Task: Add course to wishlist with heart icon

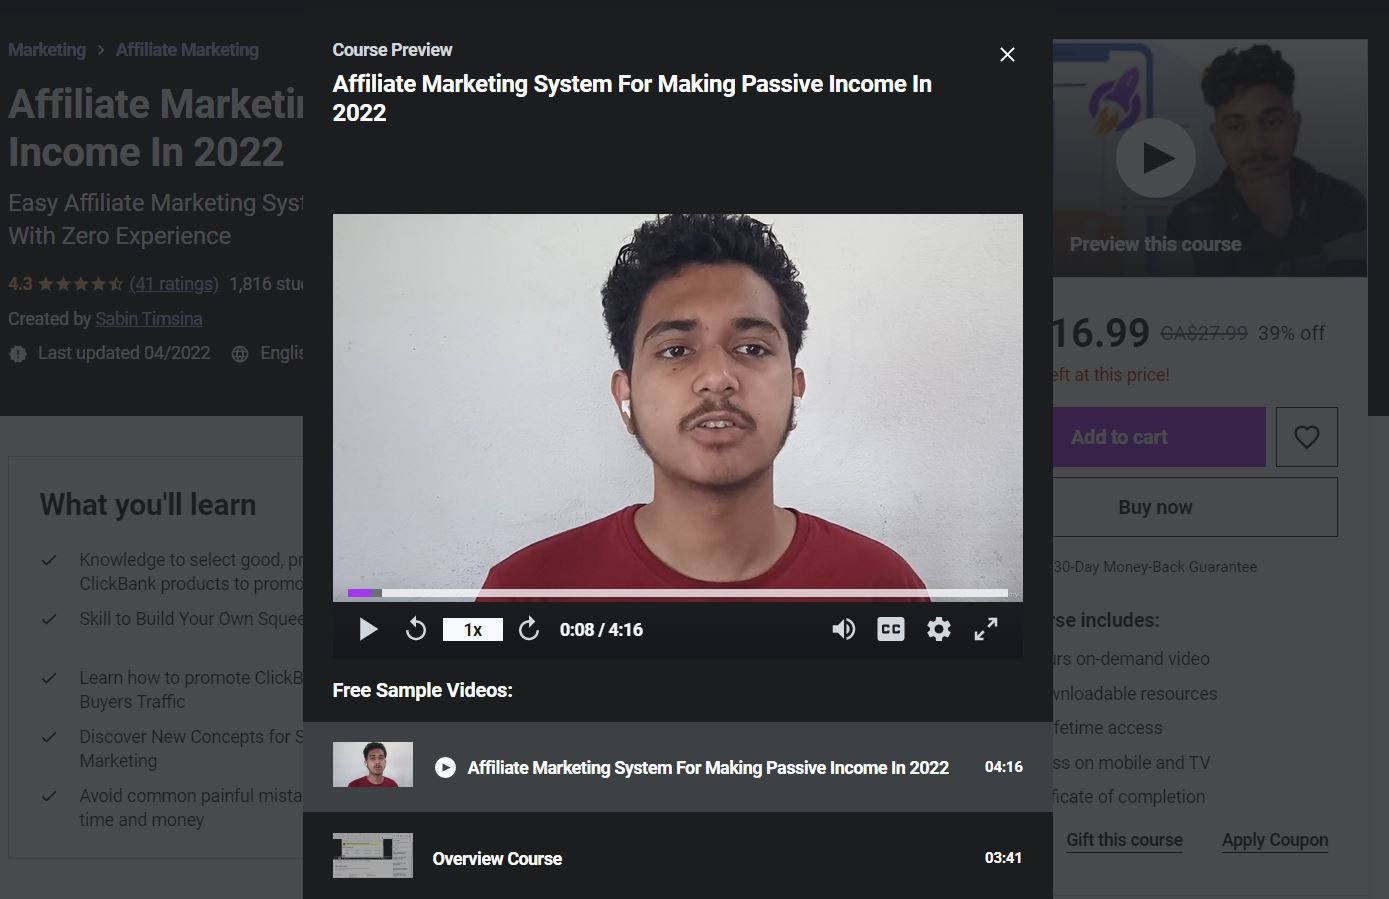Action: (x=1306, y=437)
